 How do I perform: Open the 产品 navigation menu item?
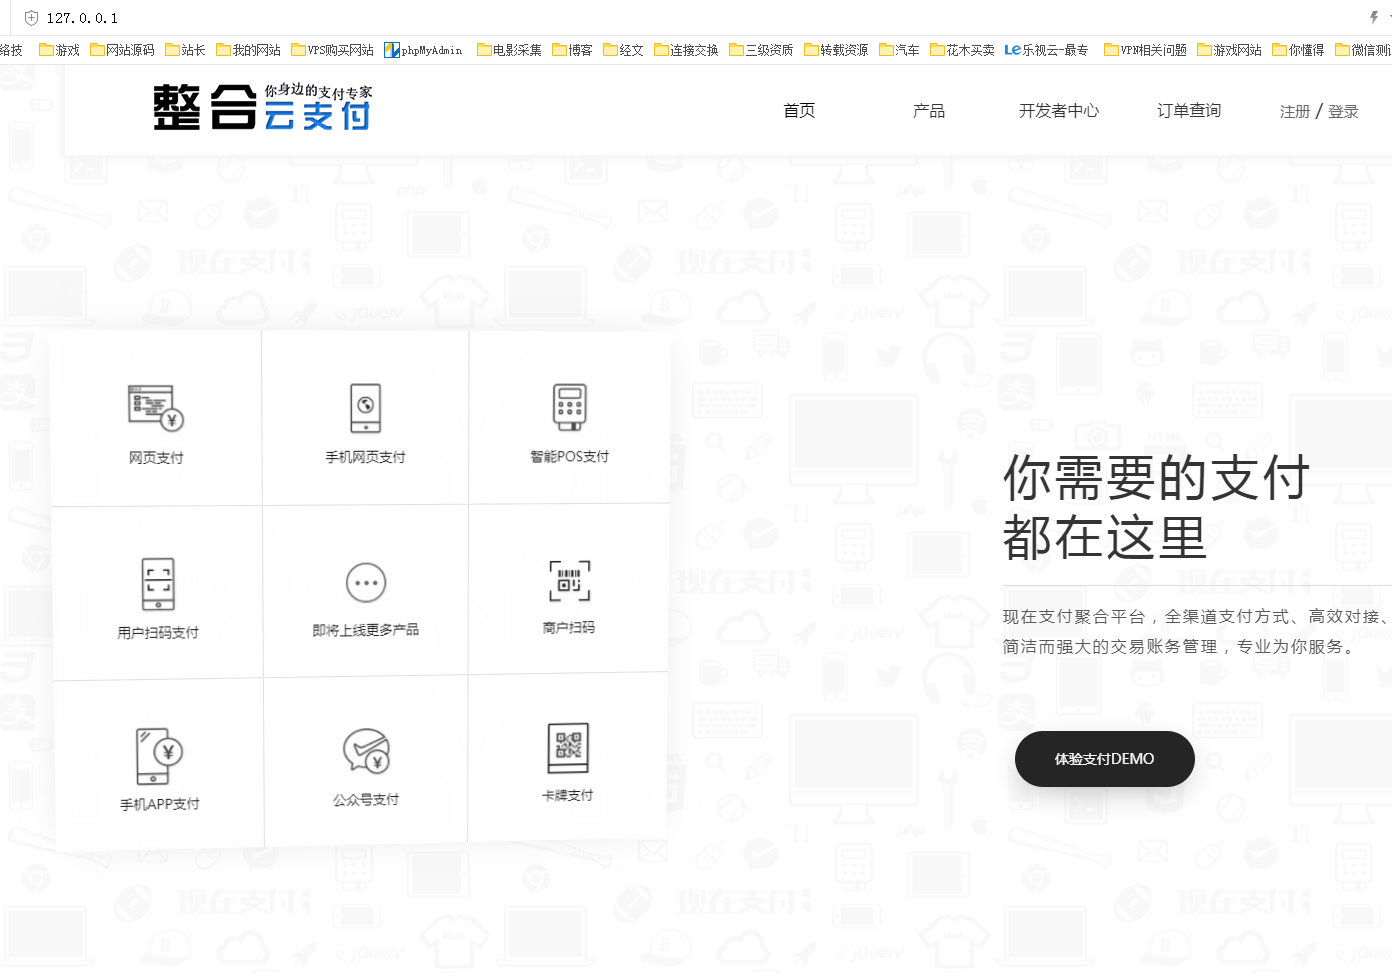pyautogui.click(x=929, y=111)
